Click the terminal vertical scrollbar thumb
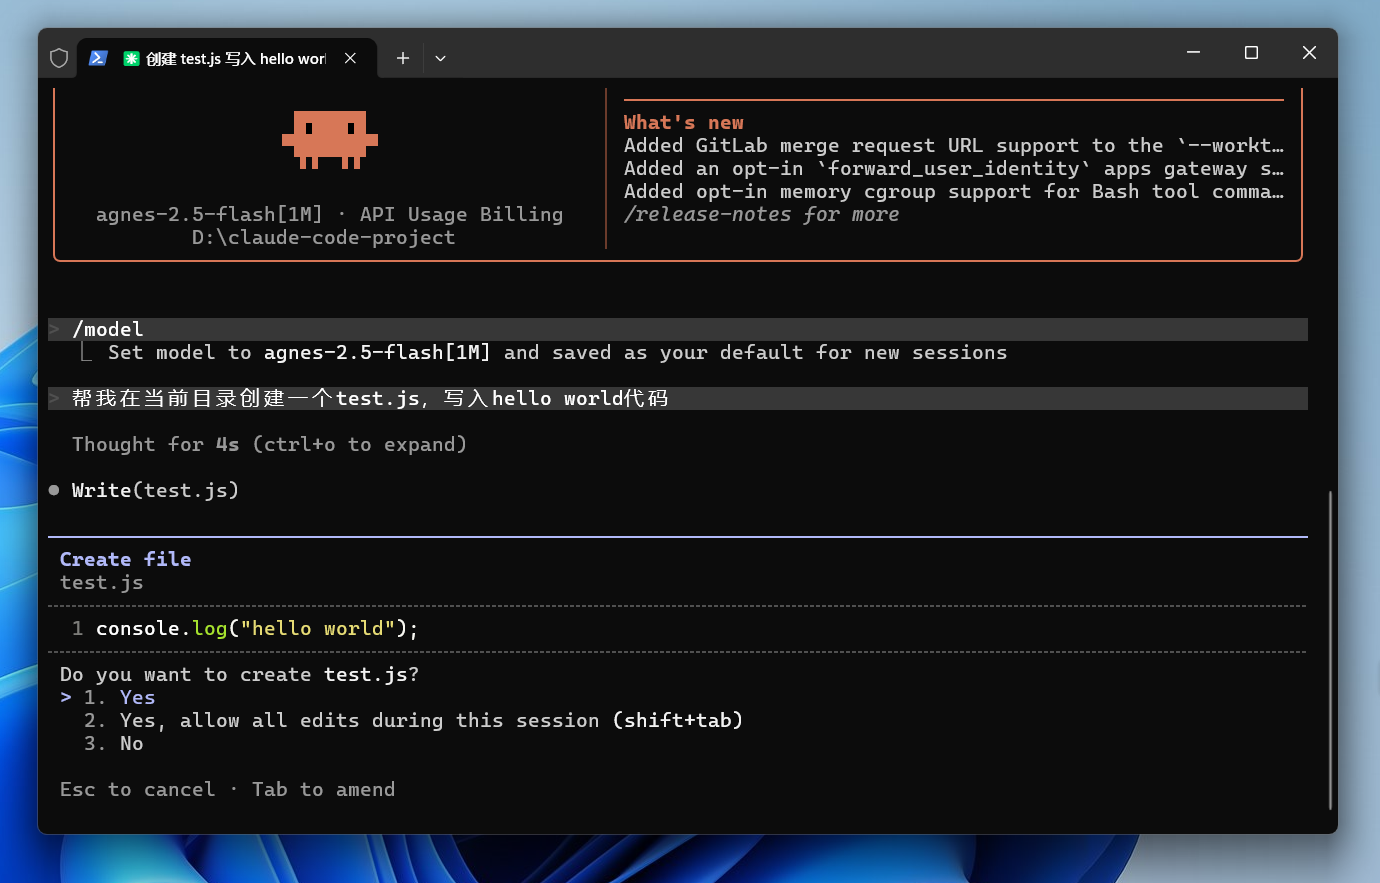Viewport: 1380px width, 883px height. coord(1330,650)
